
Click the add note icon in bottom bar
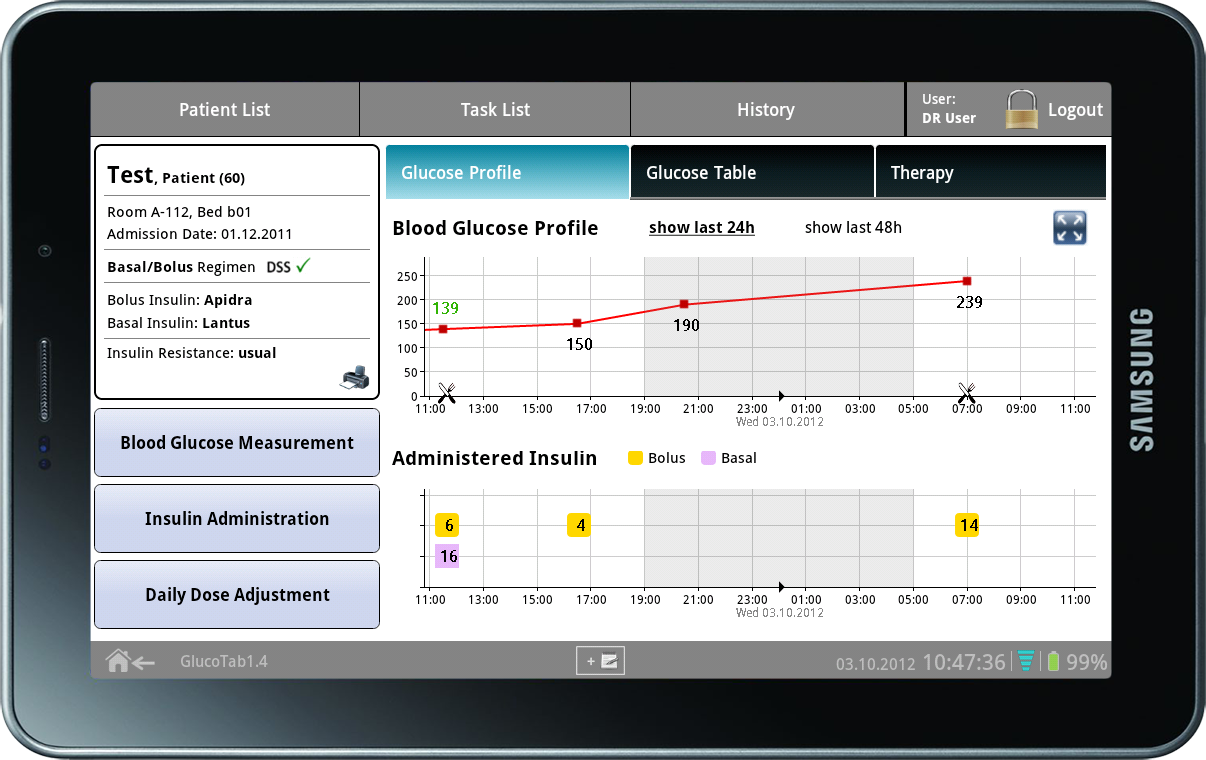coord(600,661)
